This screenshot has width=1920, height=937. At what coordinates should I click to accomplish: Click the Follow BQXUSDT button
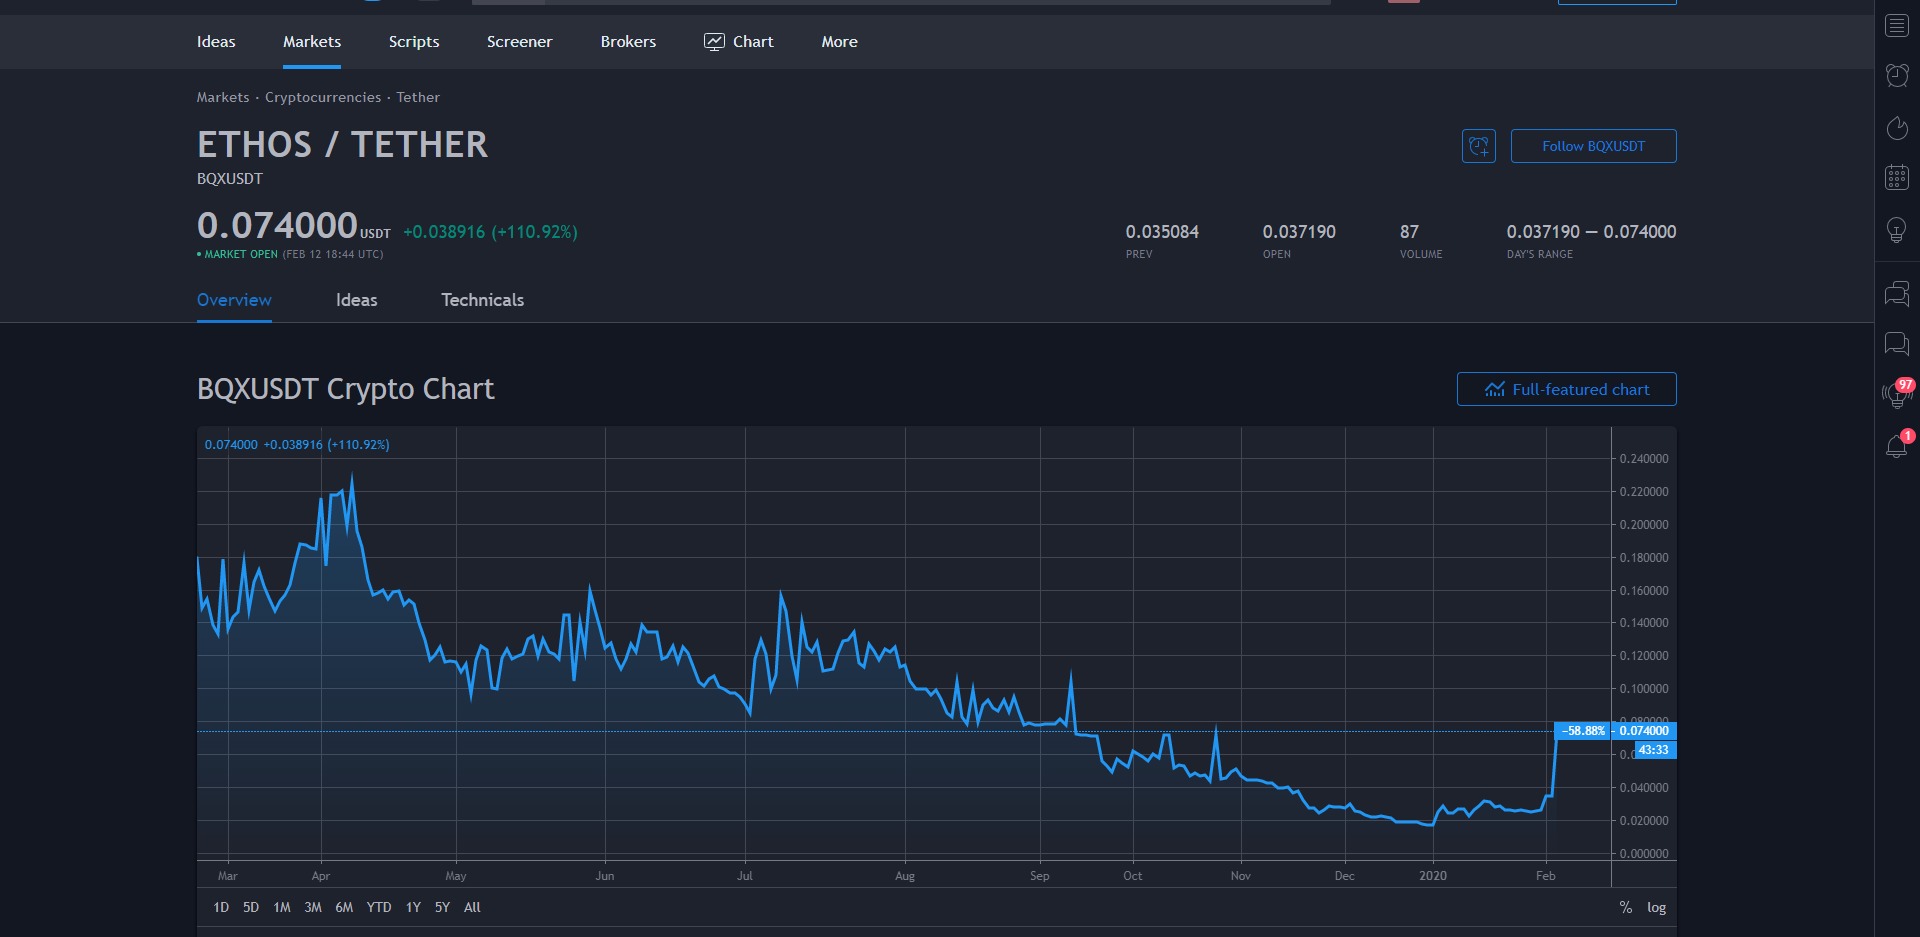pyautogui.click(x=1593, y=146)
